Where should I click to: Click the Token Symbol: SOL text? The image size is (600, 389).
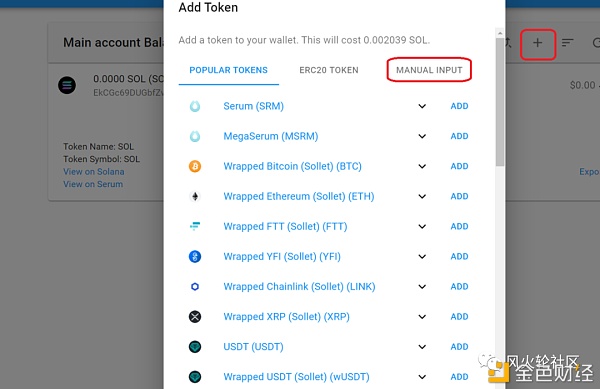101,159
